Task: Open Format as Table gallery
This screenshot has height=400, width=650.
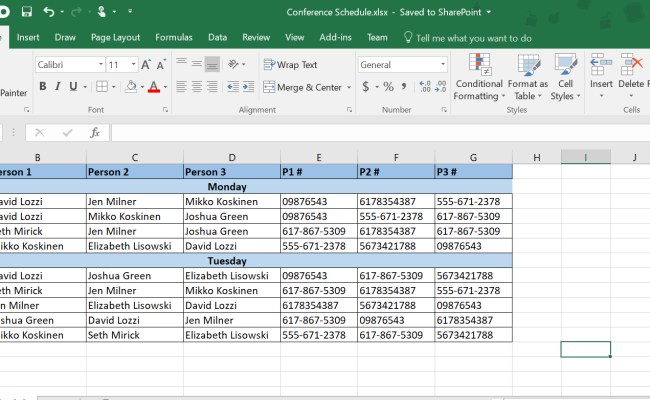Action: coord(528,77)
